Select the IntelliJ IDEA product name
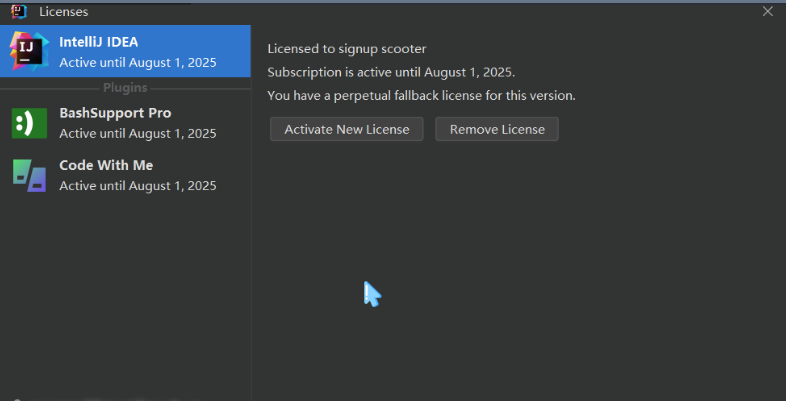 click(x=98, y=42)
